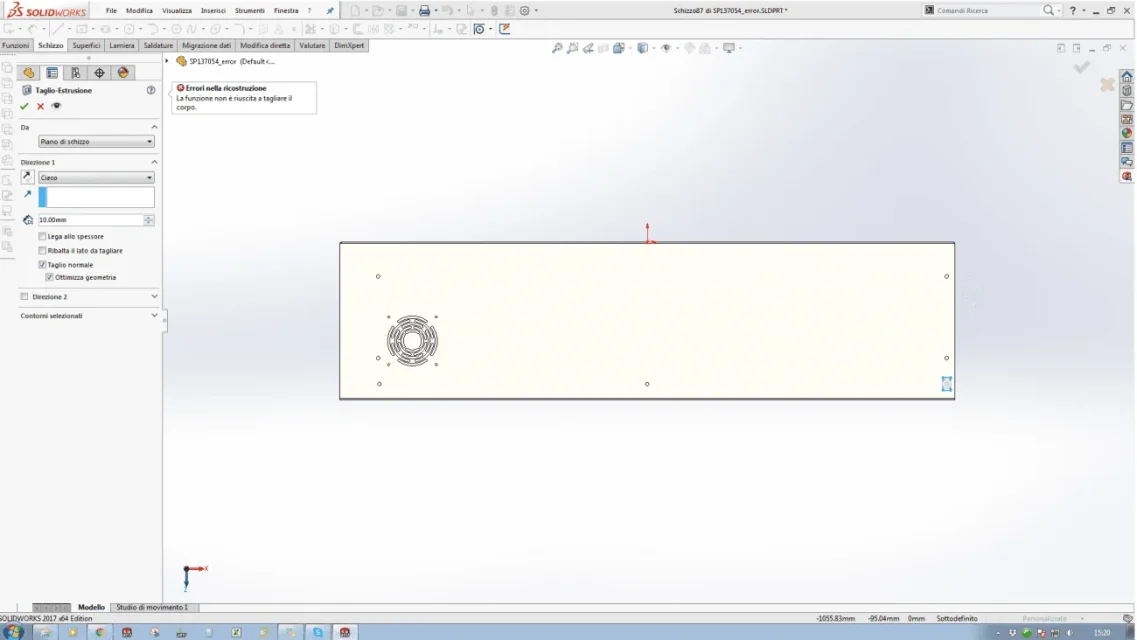Open the ConfigurationManager panel tab

[75, 72]
